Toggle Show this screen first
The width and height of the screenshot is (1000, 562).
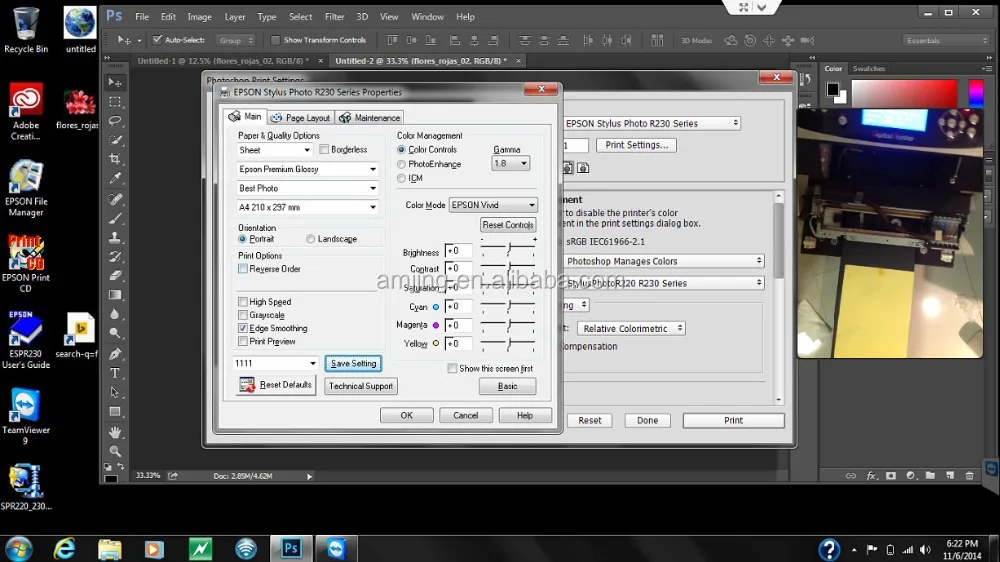tap(452, 368)
